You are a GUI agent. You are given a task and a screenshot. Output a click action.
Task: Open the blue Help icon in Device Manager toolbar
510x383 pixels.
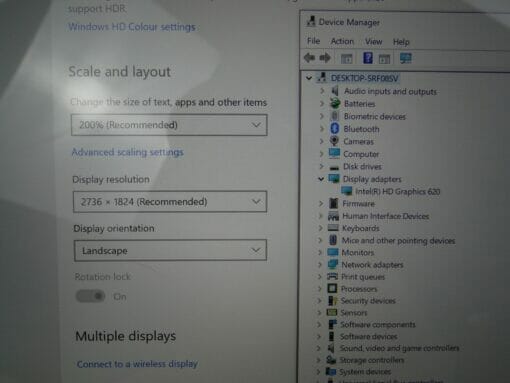368,58
